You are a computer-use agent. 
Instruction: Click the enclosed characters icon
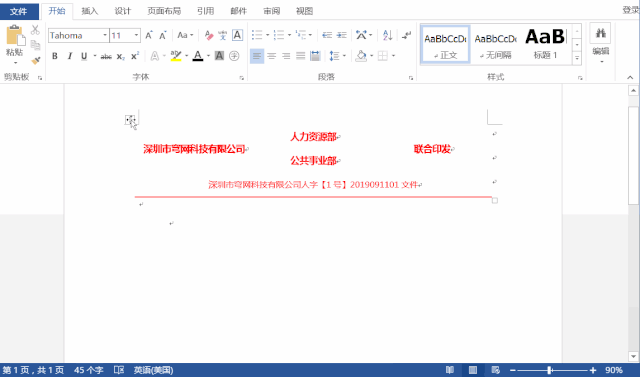click(x=234, y=56)
